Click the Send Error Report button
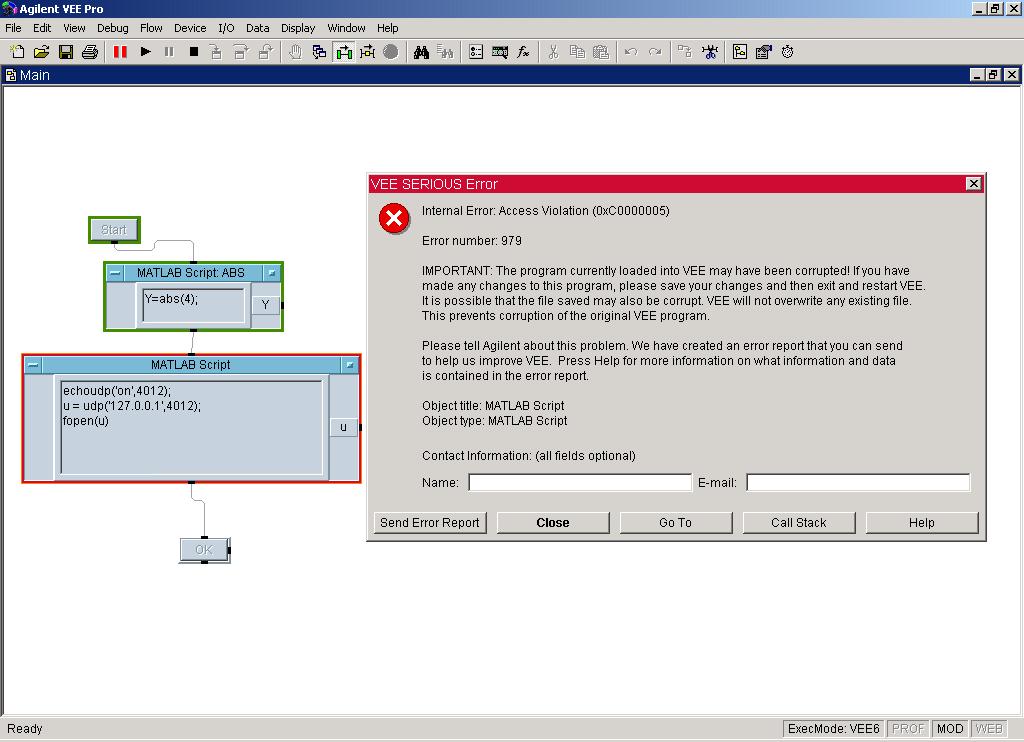Viewport: 1024px width, 742px height. (430, 523)
